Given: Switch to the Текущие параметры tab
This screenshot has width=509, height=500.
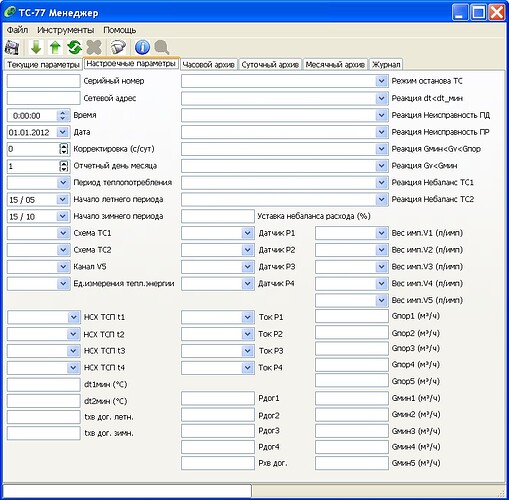Looking at the screenshot, I should point(43,65).
